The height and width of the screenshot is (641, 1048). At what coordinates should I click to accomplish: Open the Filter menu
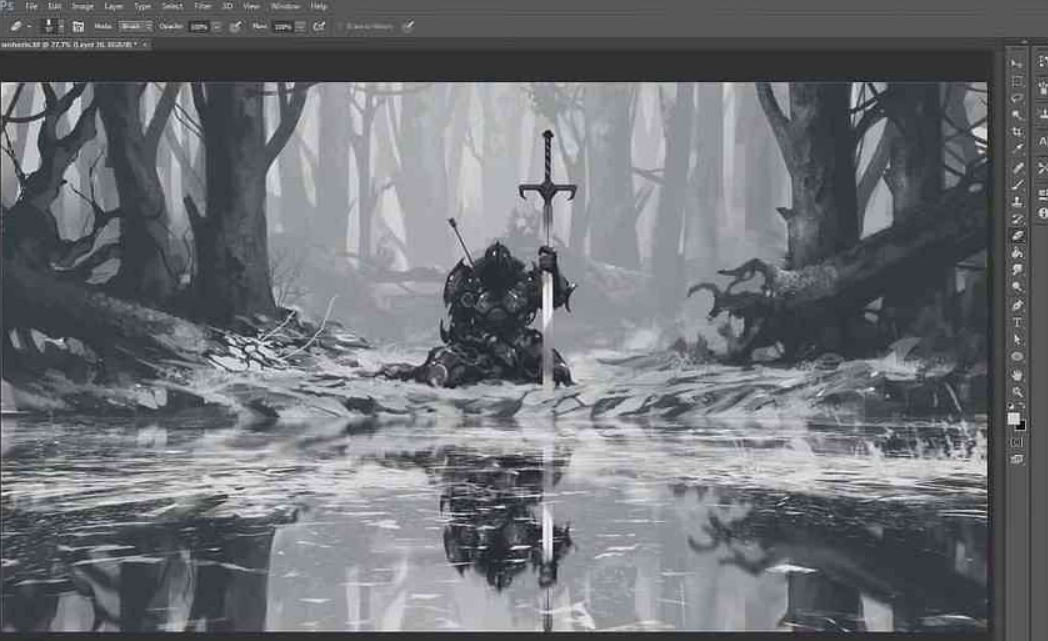point(203,6)
